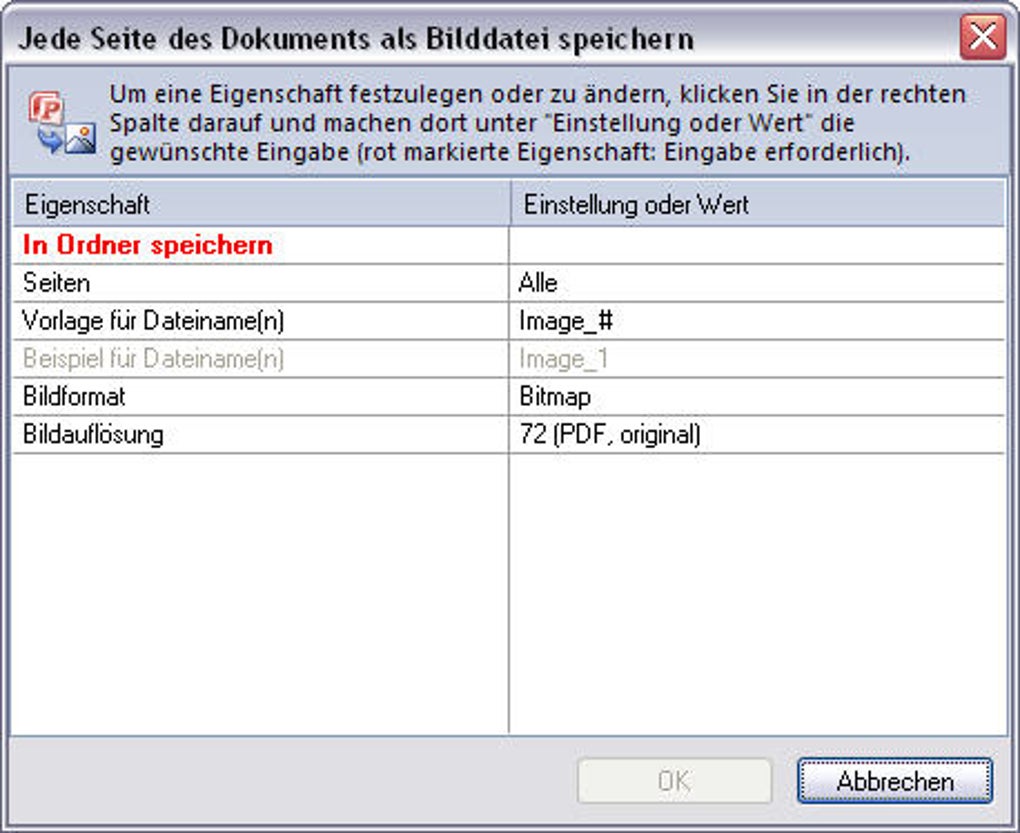The height and width of the screenshot is (833, 1020).
Task: Click the Abbrechen button
Action: tap(894, 781)
